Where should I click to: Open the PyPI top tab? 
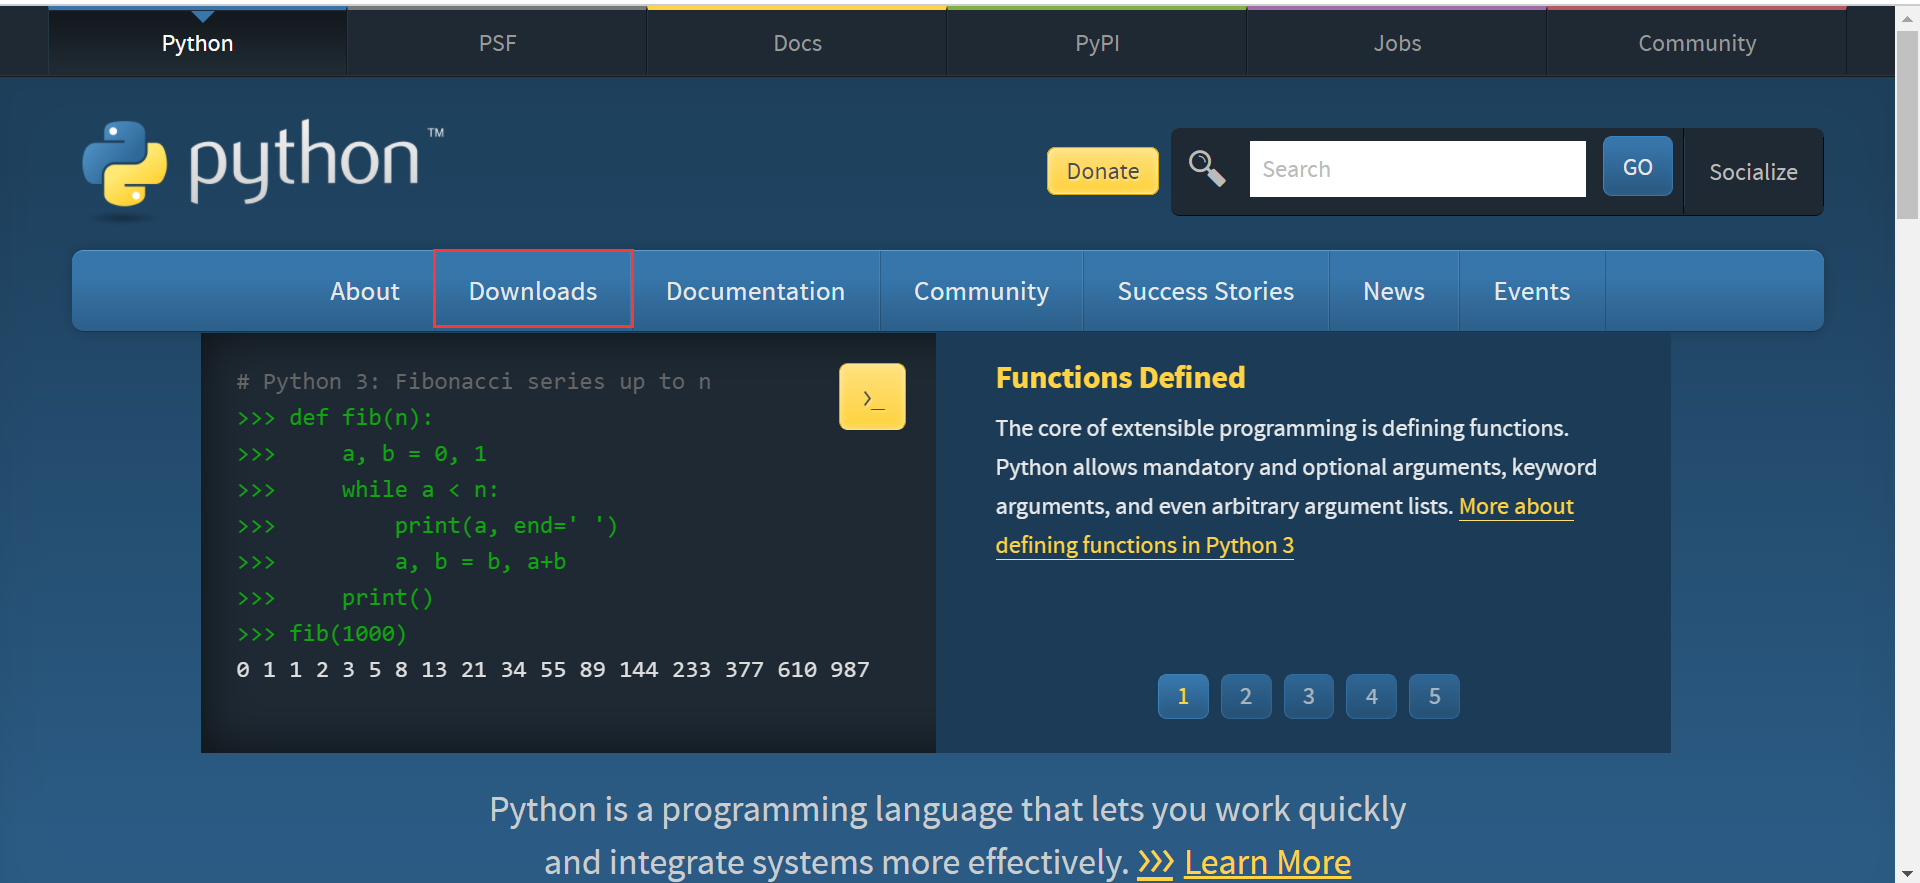[x=1097, y=43]
